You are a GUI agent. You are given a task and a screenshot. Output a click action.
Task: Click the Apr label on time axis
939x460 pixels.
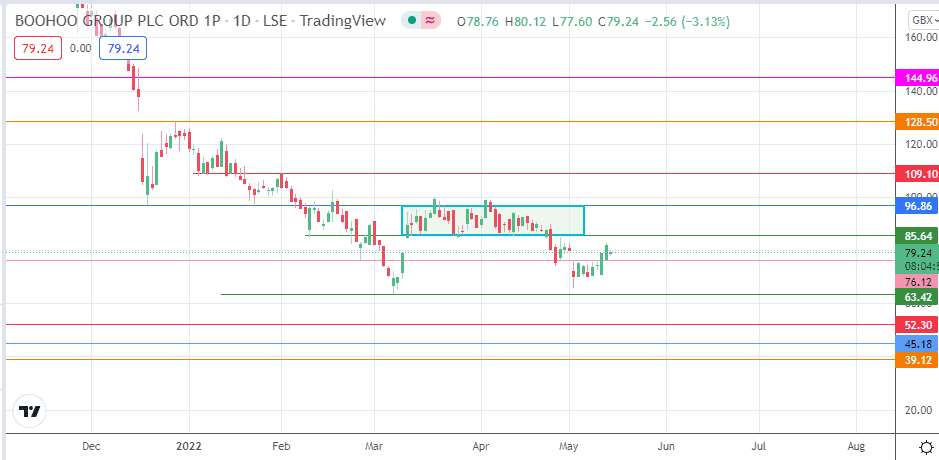tap(481, 446)
